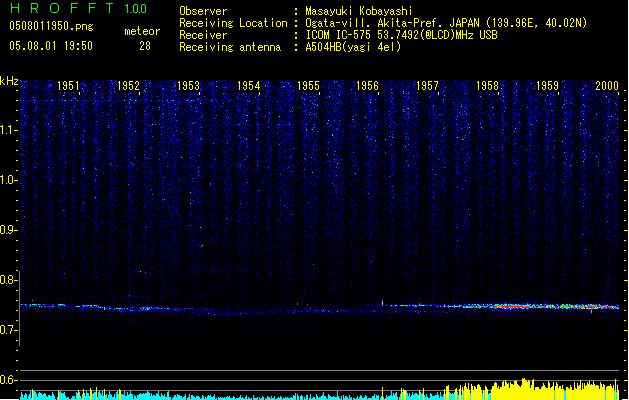The width and height of the screenshot is (629, 400).
Task: Click the 0.9 kHz axis label
Action: coord(8,230)
